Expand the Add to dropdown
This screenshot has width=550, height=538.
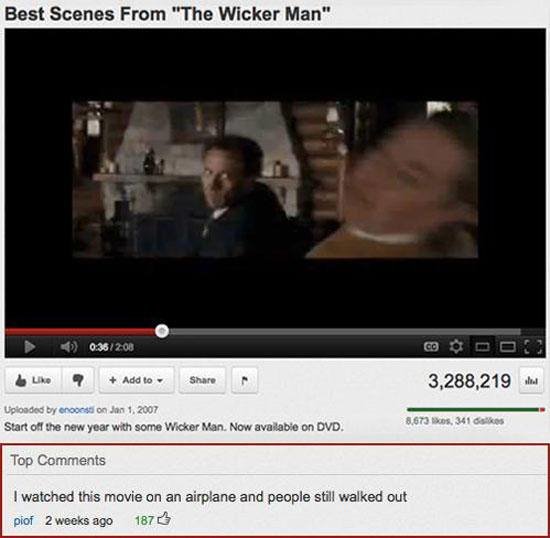pos(136,380)
